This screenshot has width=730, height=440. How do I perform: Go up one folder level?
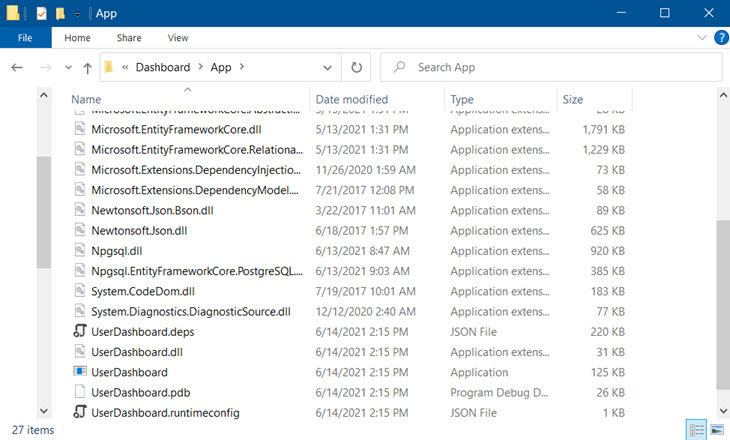click(88, 68)
